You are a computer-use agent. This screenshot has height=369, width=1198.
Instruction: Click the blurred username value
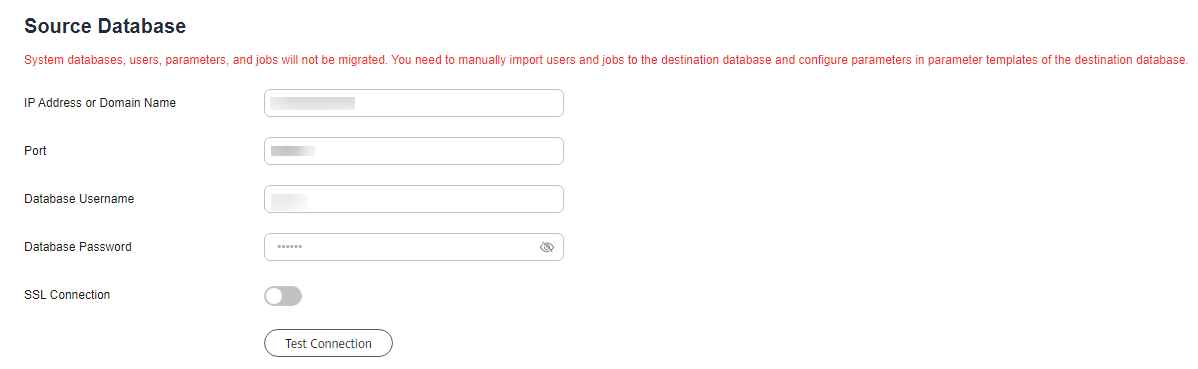click(x=289, y=201)
